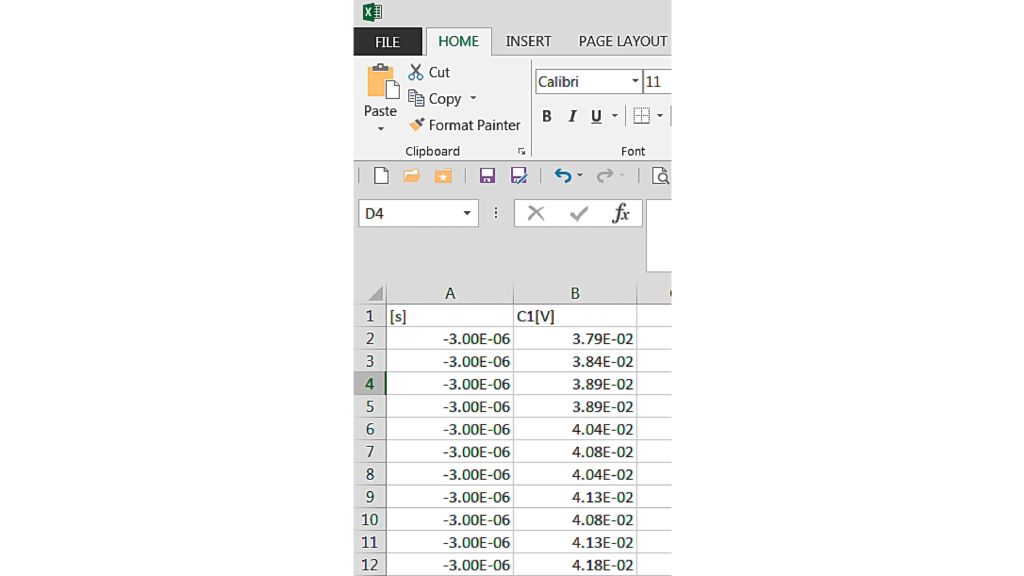Open file using folder icon

411,176
